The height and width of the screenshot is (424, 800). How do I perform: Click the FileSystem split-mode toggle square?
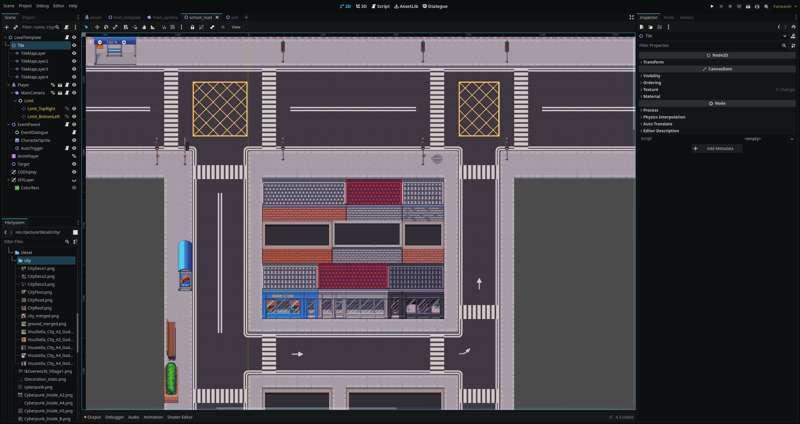[x=76, y=232]
